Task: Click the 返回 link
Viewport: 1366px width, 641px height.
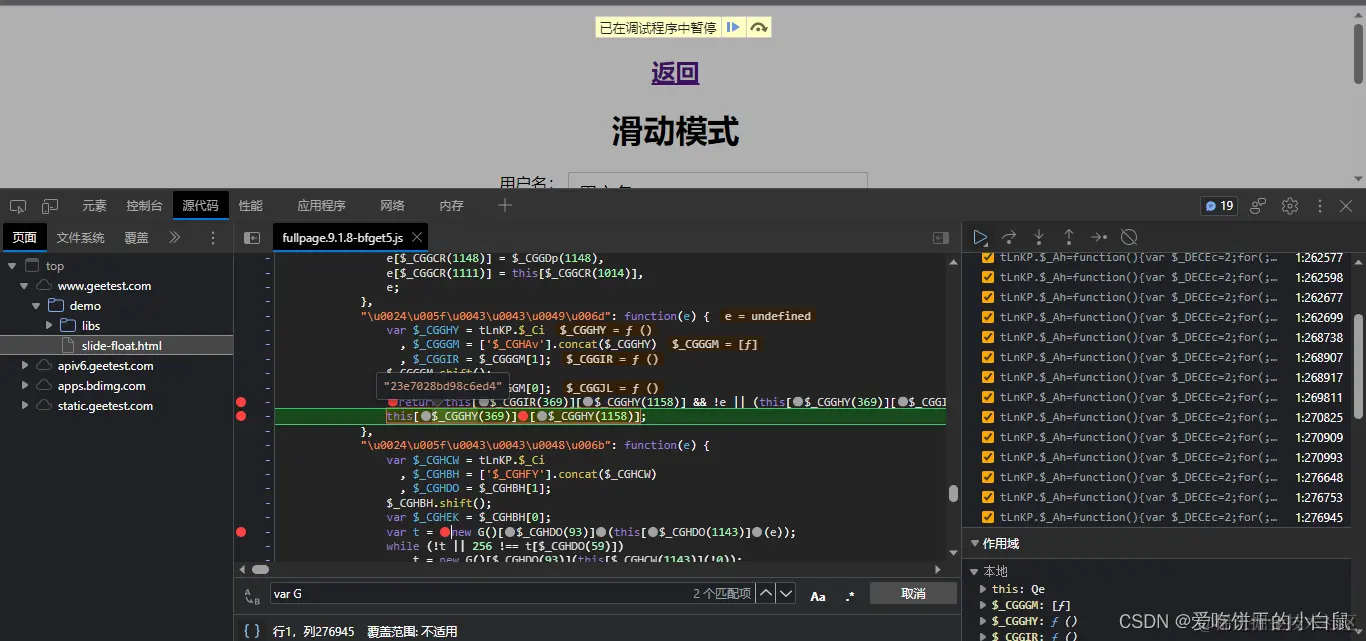Action: click(675, 73)
